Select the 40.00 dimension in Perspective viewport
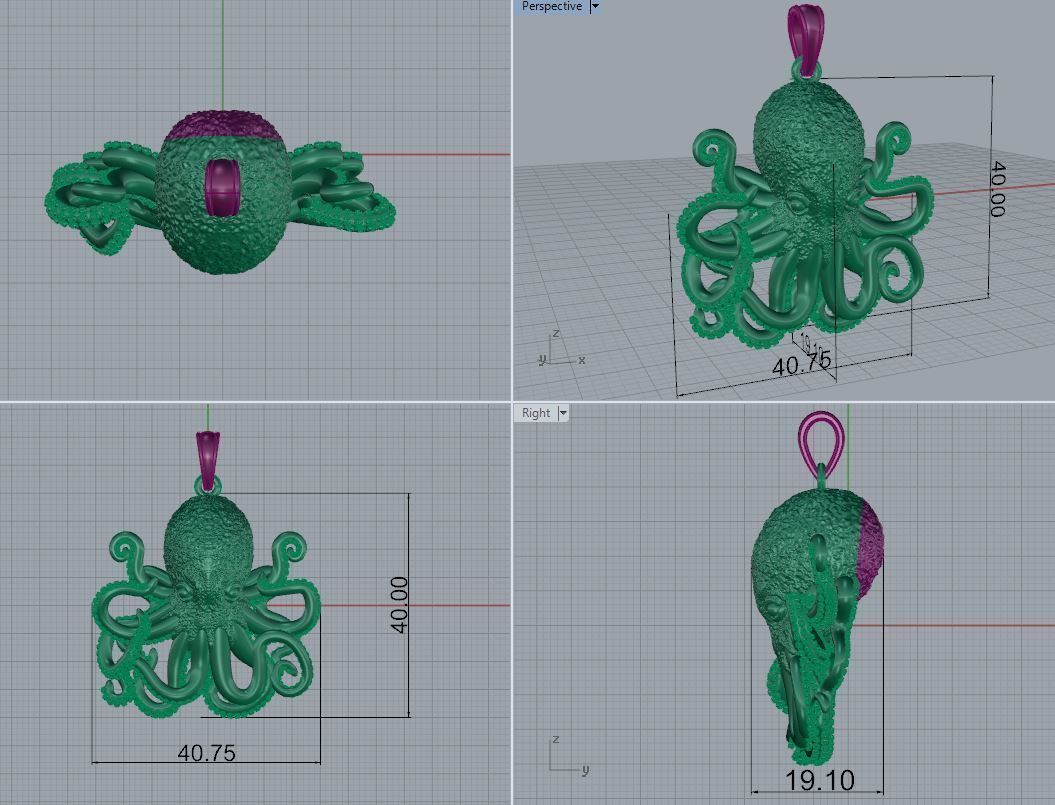The height and width of the screenshot is (805, 1055). [998, 189]
